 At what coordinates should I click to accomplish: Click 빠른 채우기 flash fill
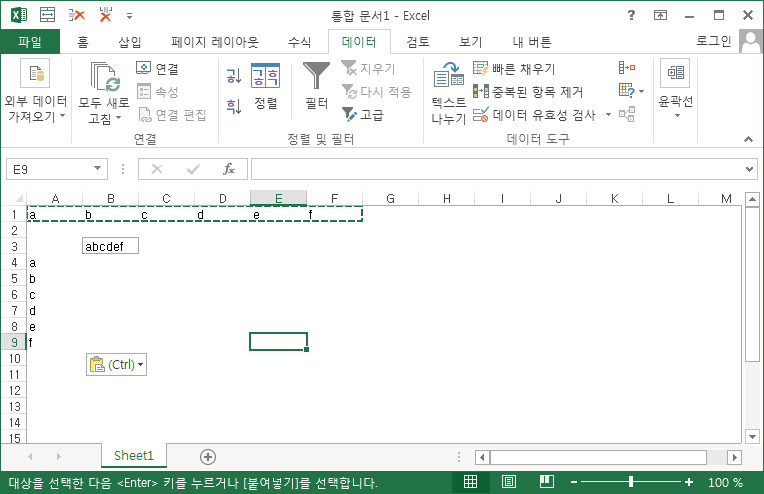514,69
